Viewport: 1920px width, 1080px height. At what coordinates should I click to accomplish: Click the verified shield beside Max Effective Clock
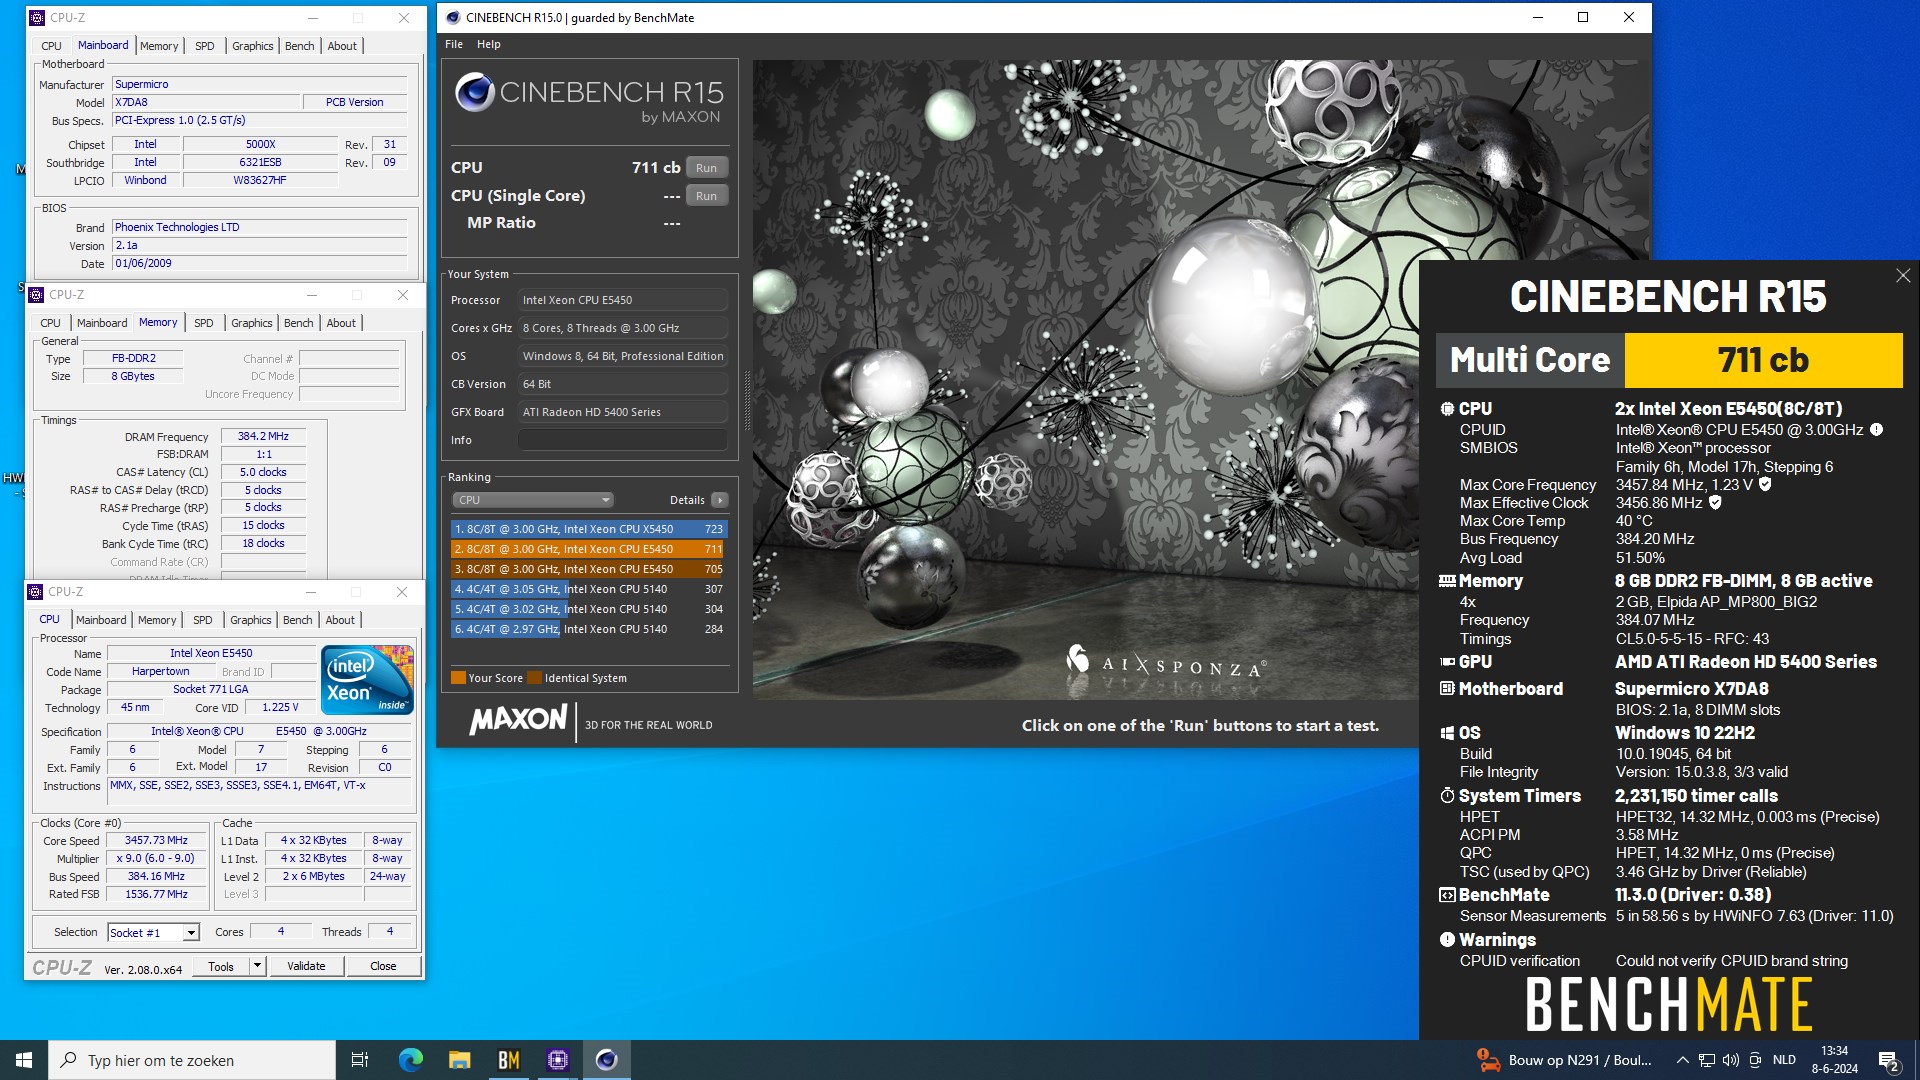1715,503
